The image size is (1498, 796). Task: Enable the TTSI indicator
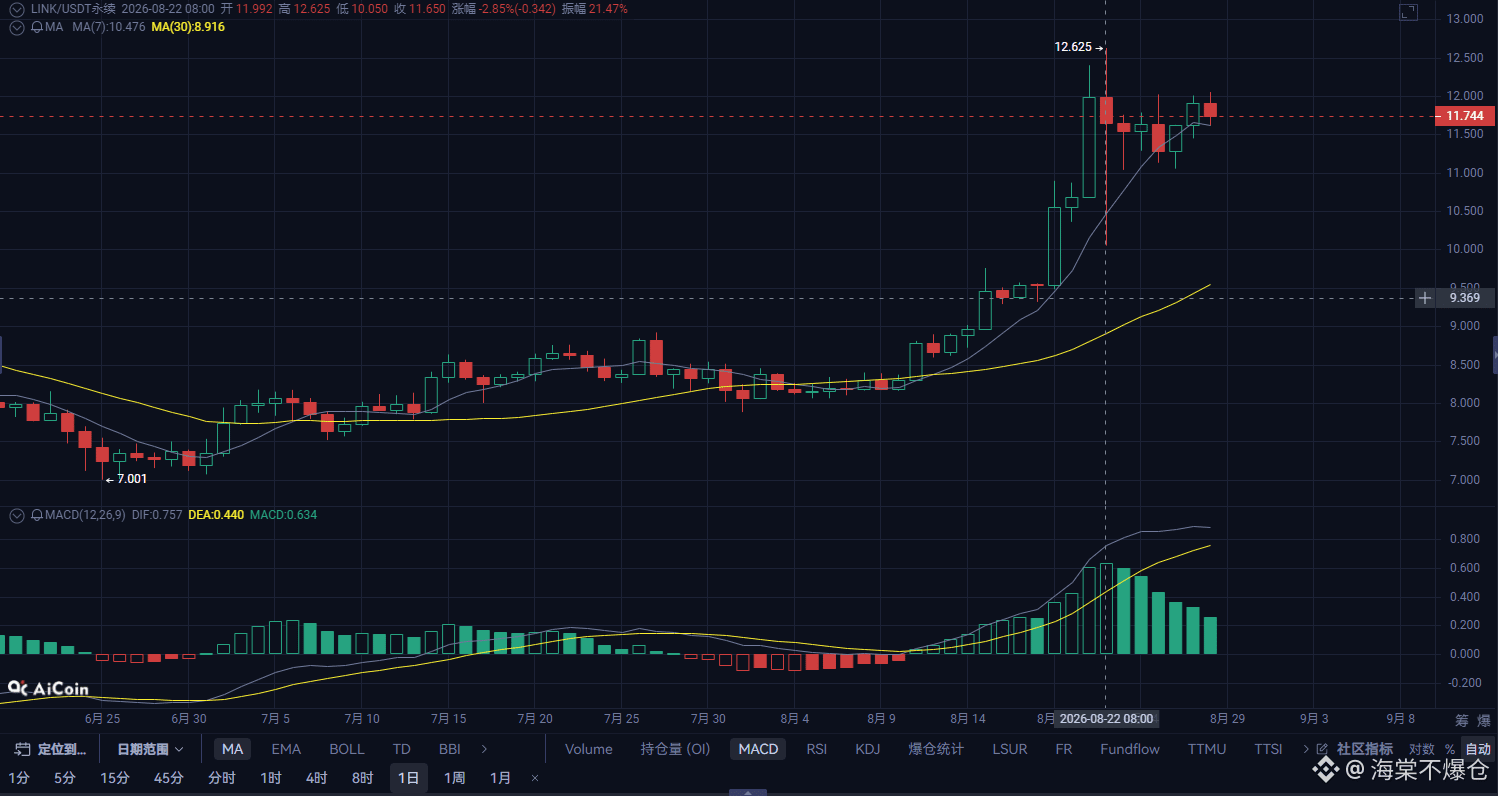(1268, 749)
